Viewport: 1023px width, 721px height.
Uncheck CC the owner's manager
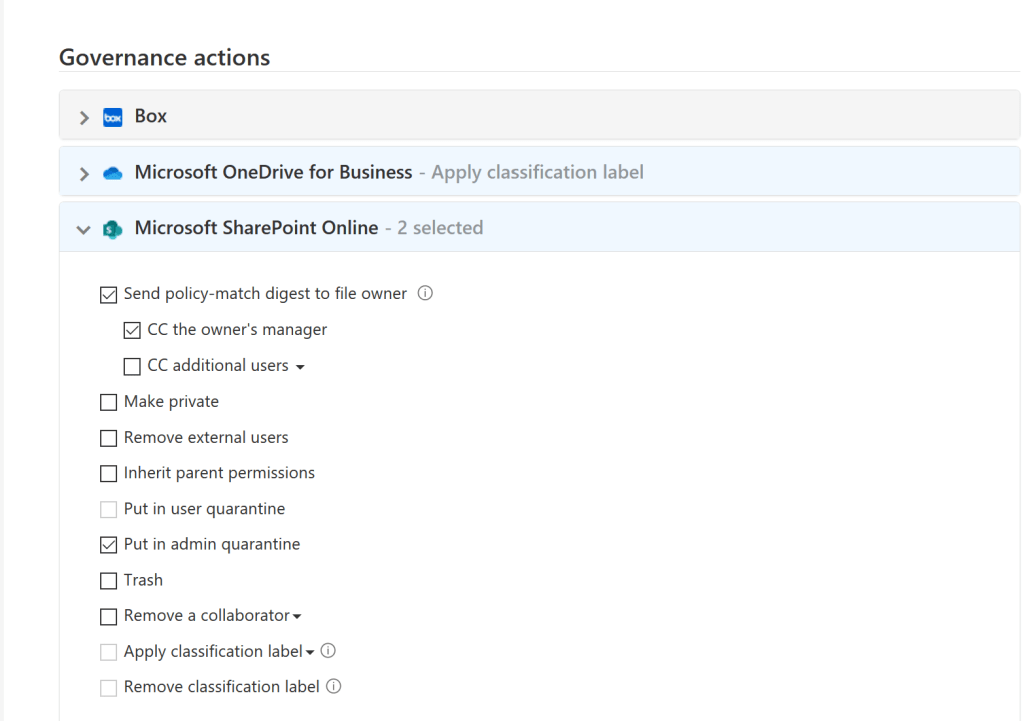132,330
